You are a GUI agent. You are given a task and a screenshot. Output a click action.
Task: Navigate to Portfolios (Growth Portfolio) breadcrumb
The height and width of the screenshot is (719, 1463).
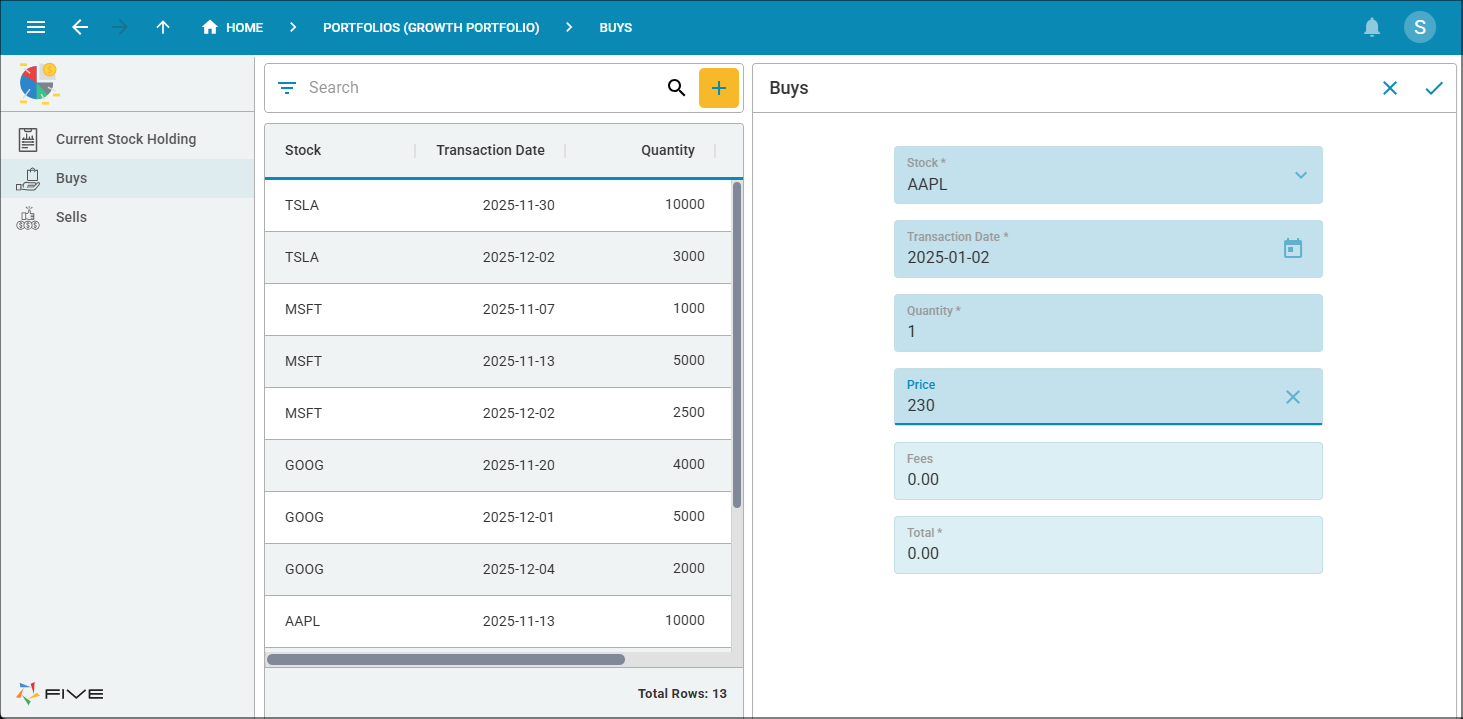(431, 27)
